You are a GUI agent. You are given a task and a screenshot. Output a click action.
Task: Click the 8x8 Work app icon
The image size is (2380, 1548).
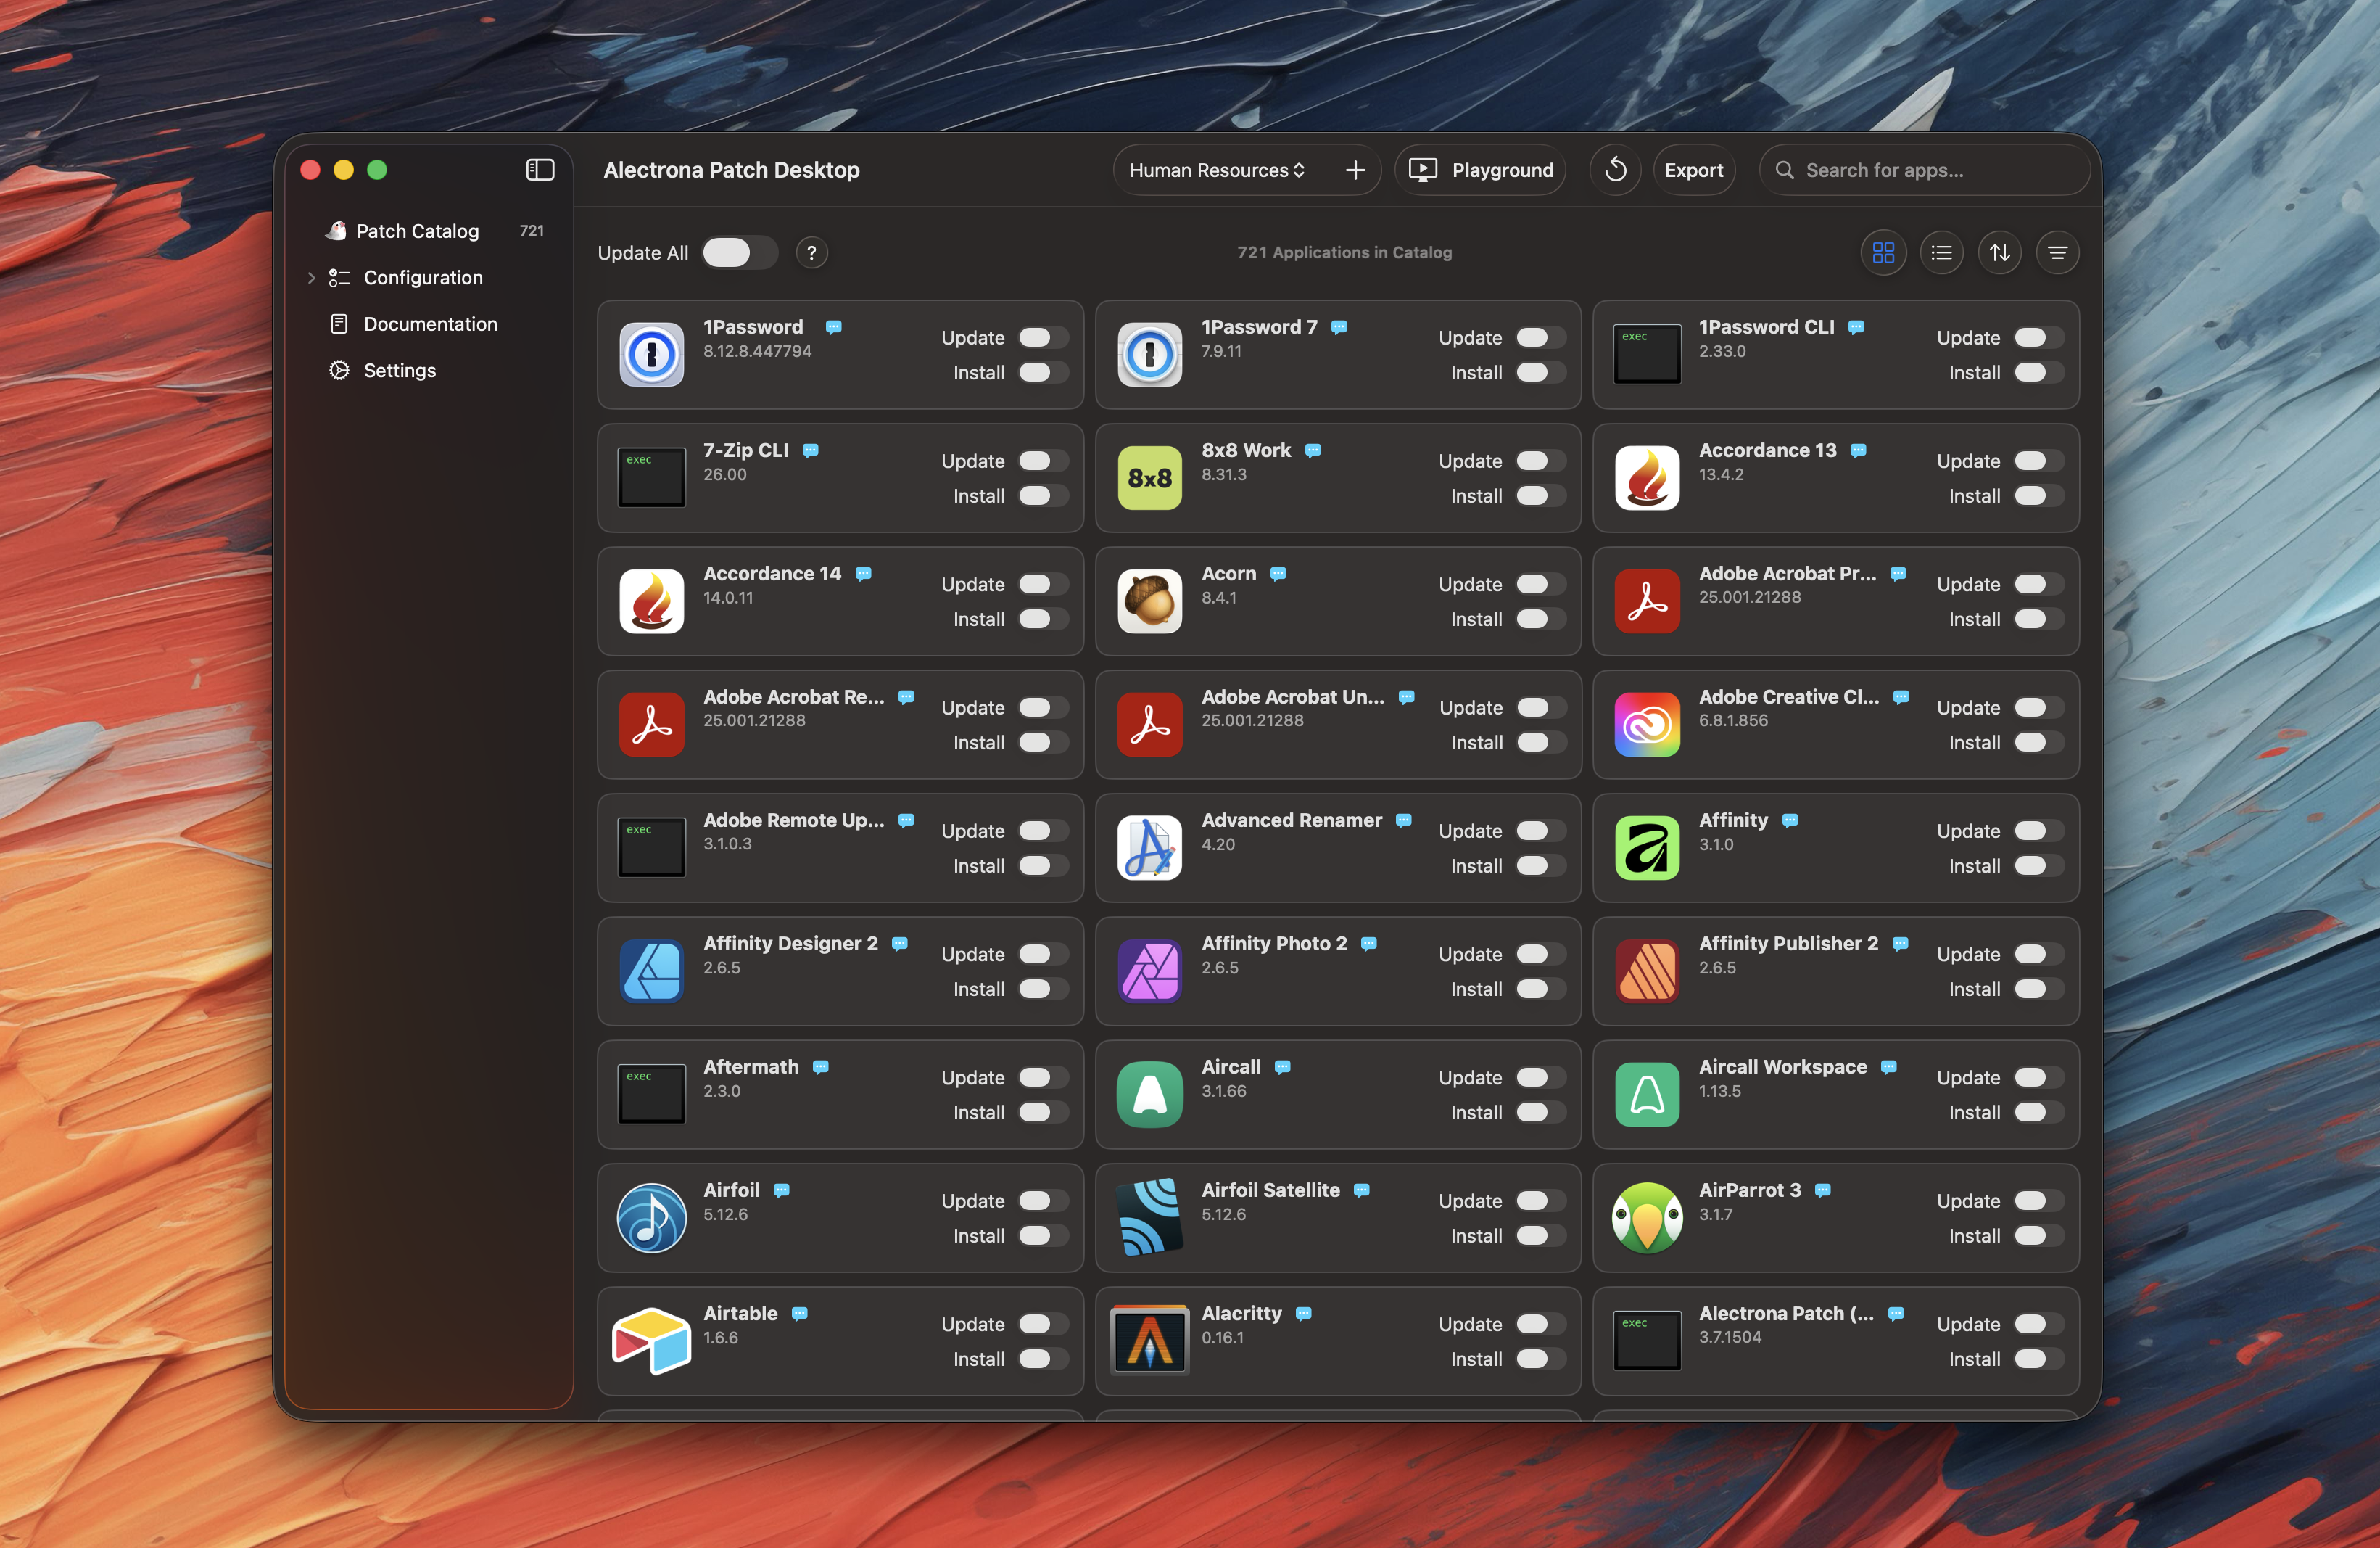[1149, 478]
